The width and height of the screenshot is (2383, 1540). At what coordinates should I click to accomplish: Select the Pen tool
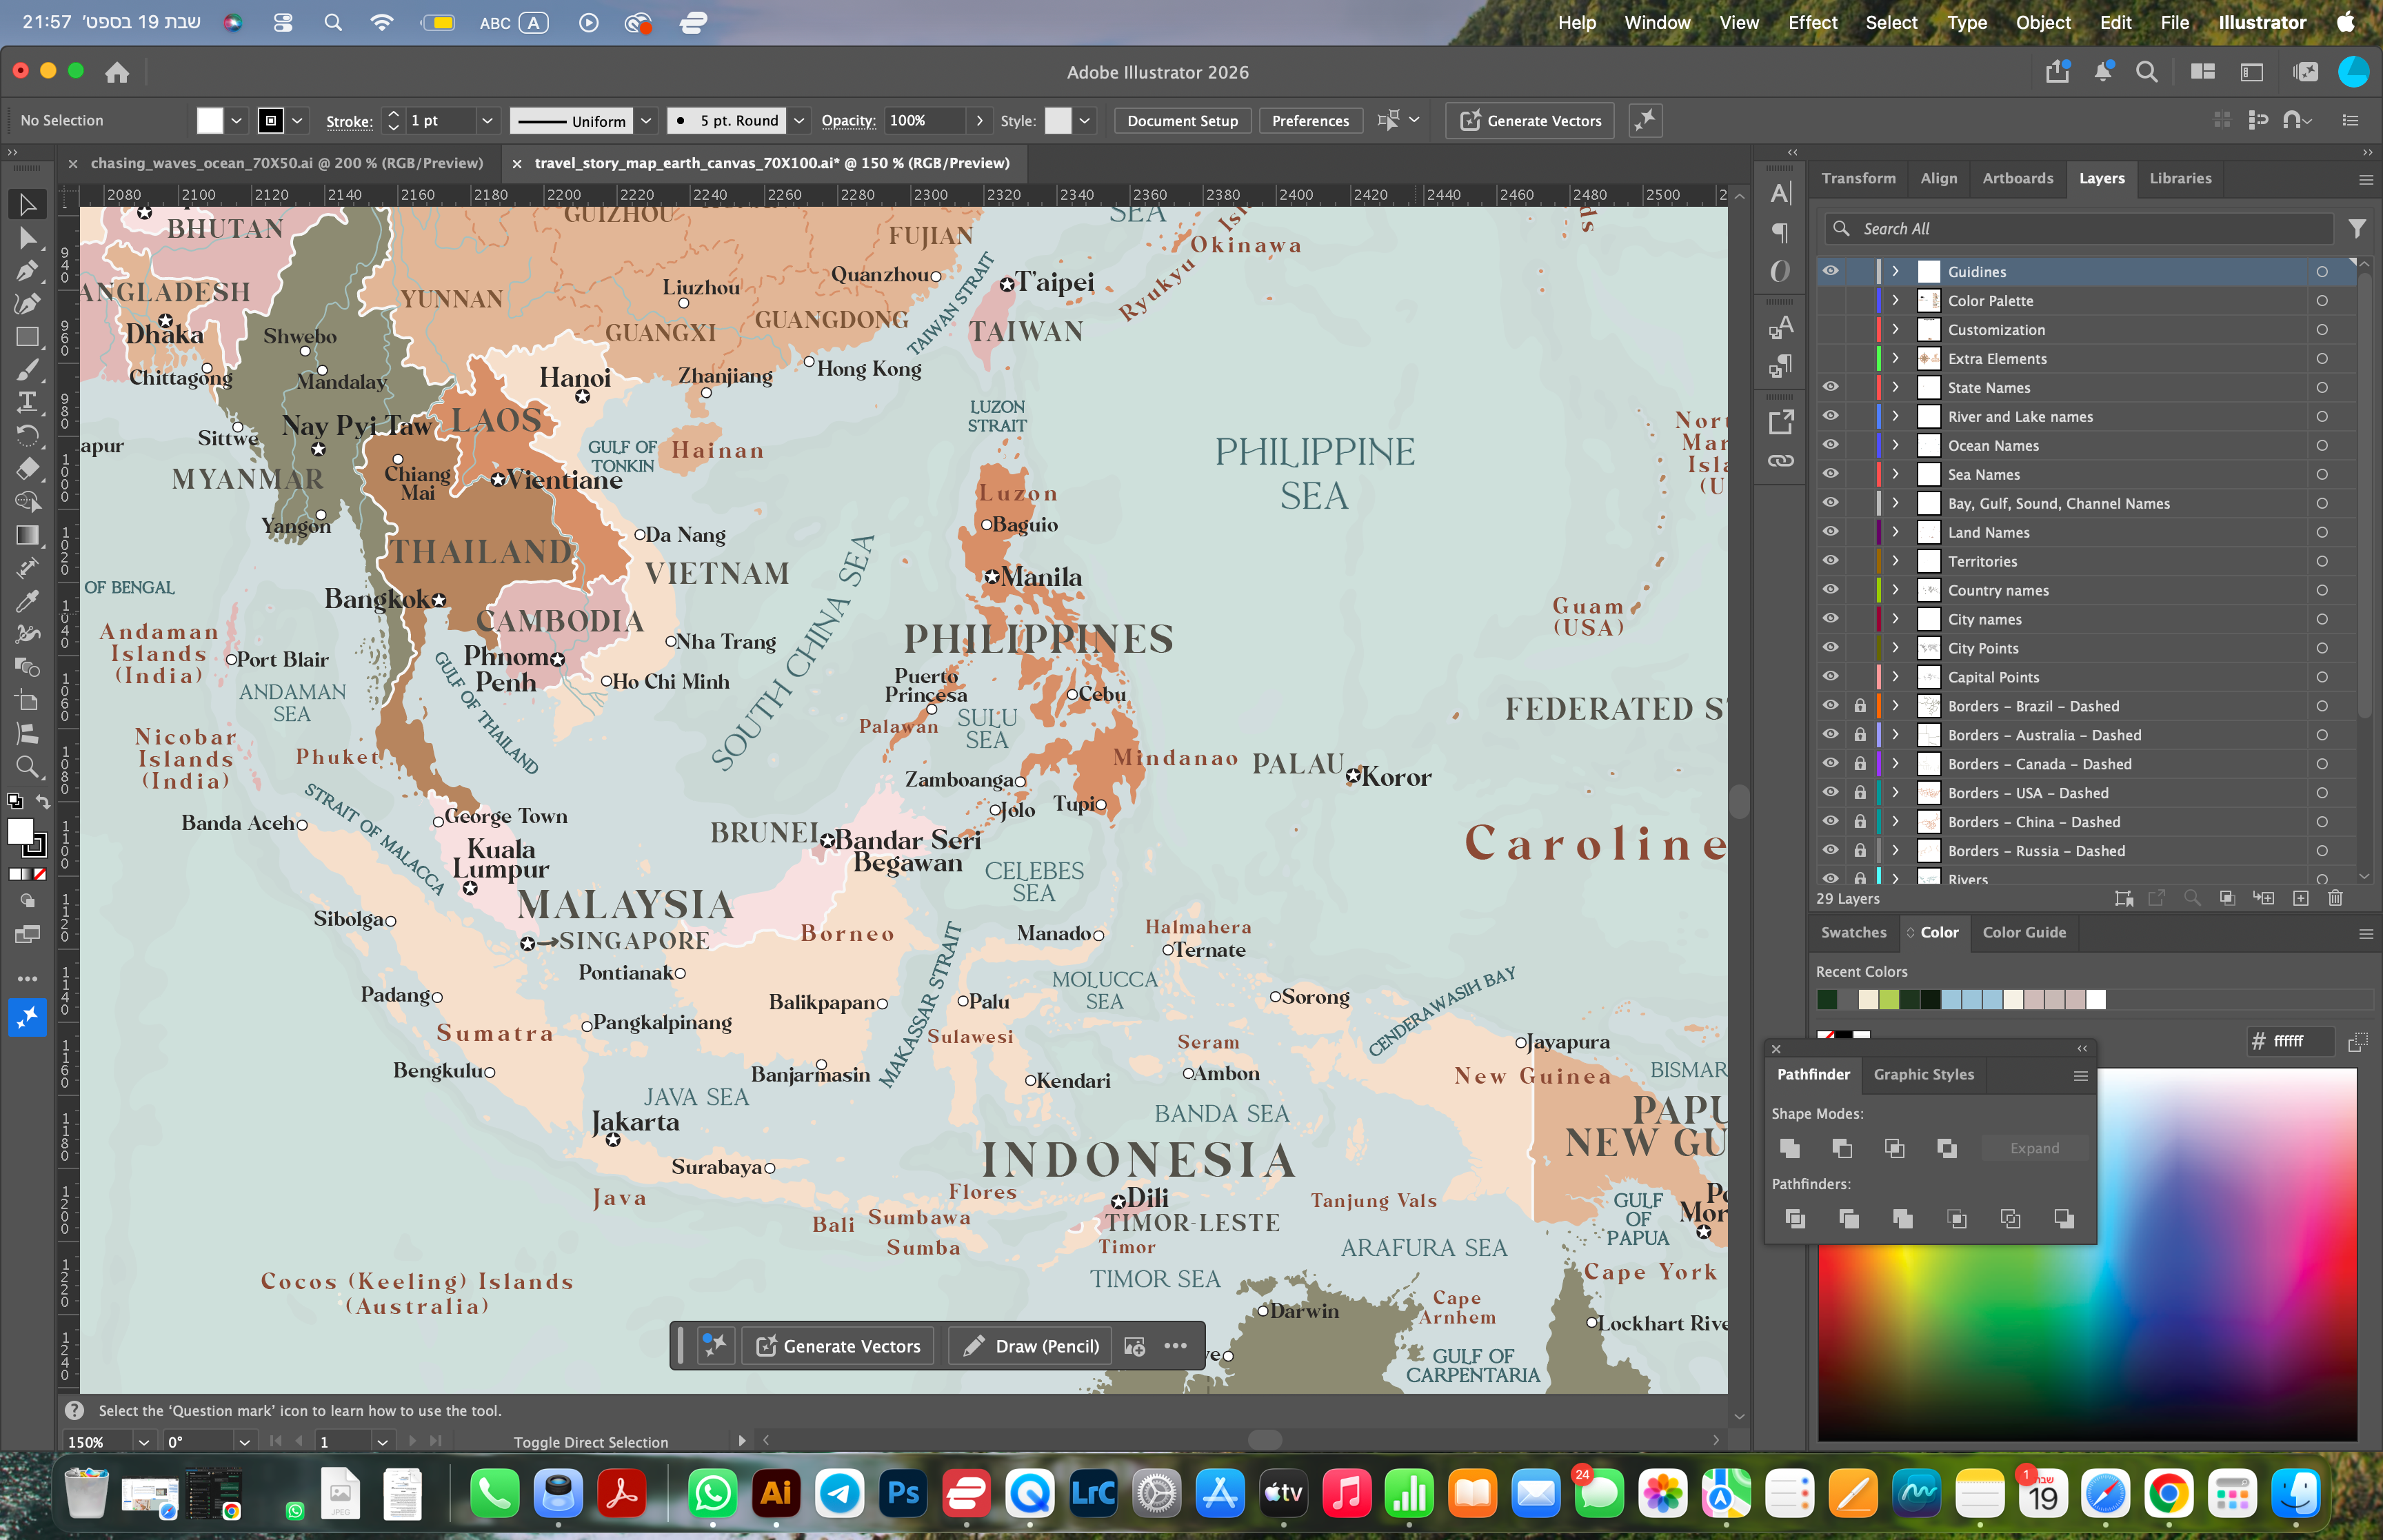point(27,271)
